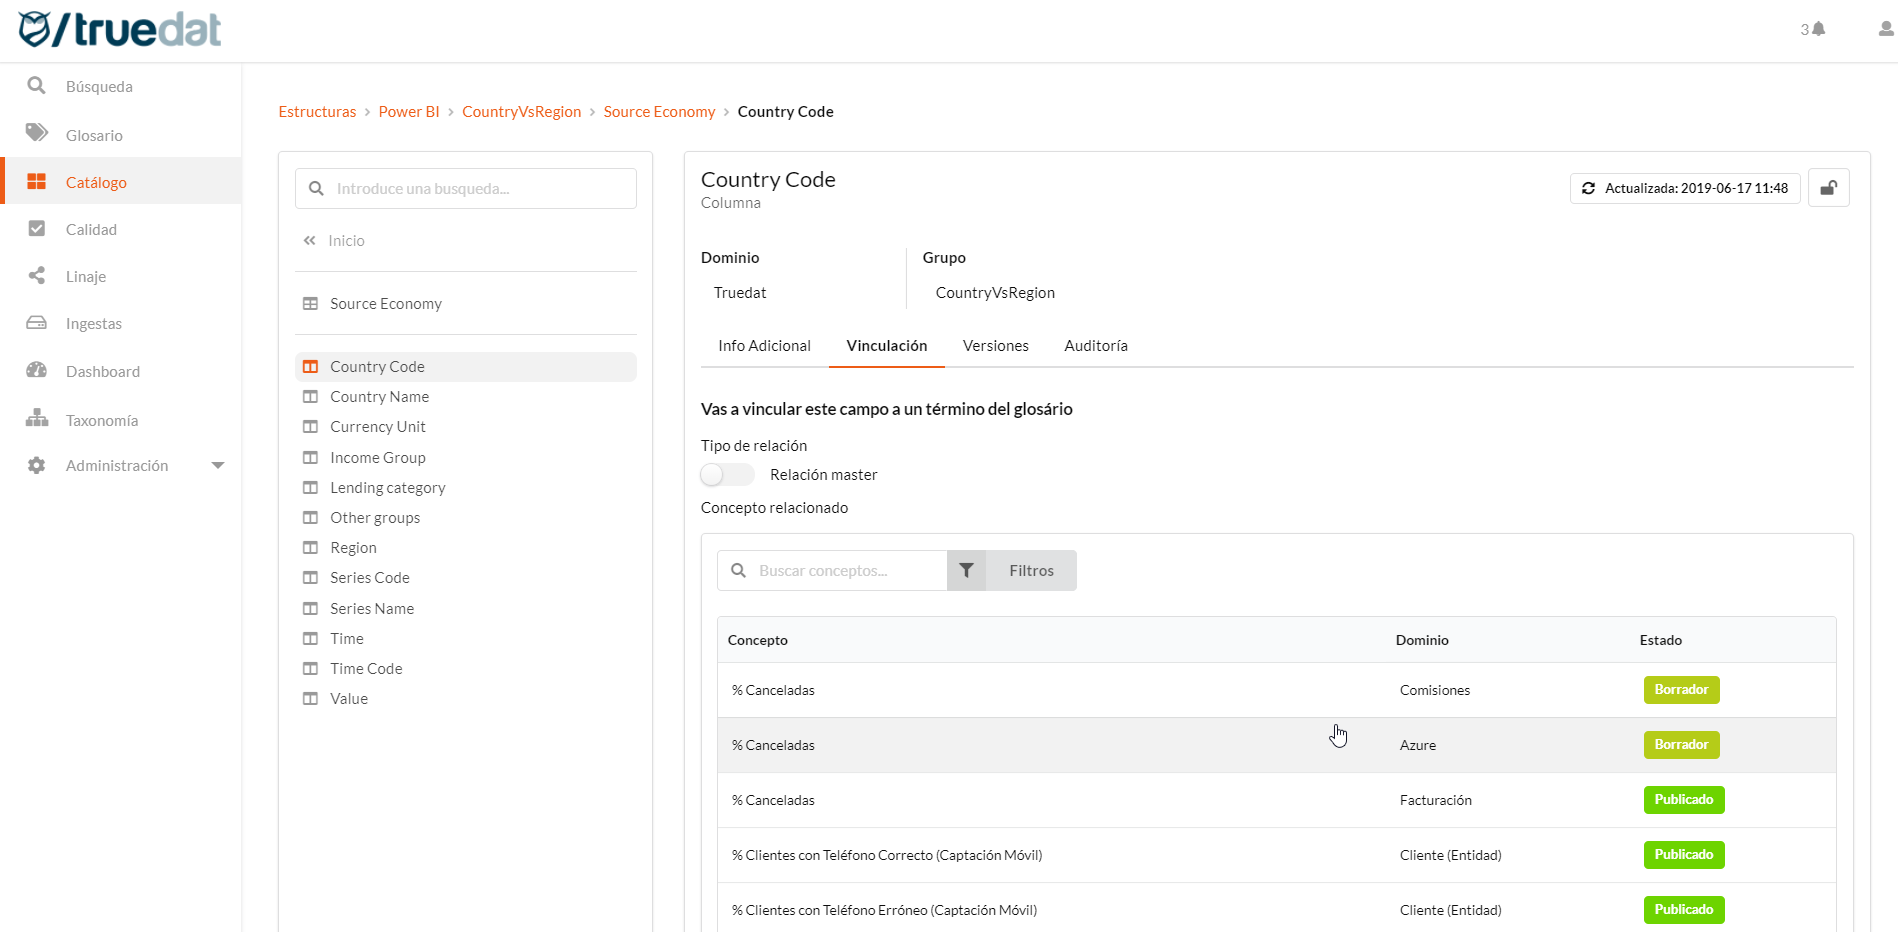
Task: Toggle the lock icon on Country Code
Action: (1829, 187)
